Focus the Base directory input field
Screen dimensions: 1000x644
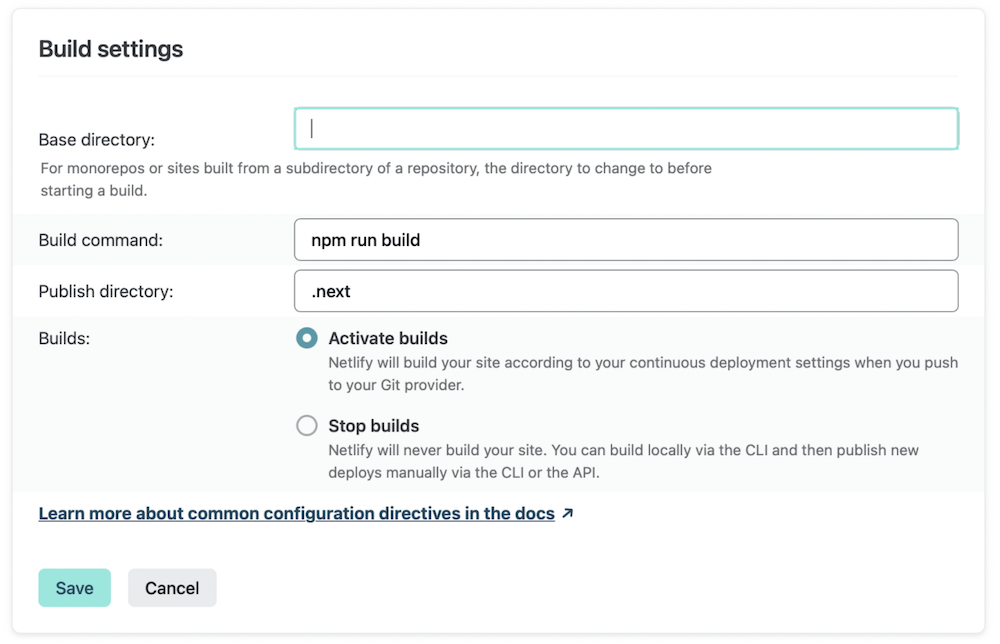[626, 129]
